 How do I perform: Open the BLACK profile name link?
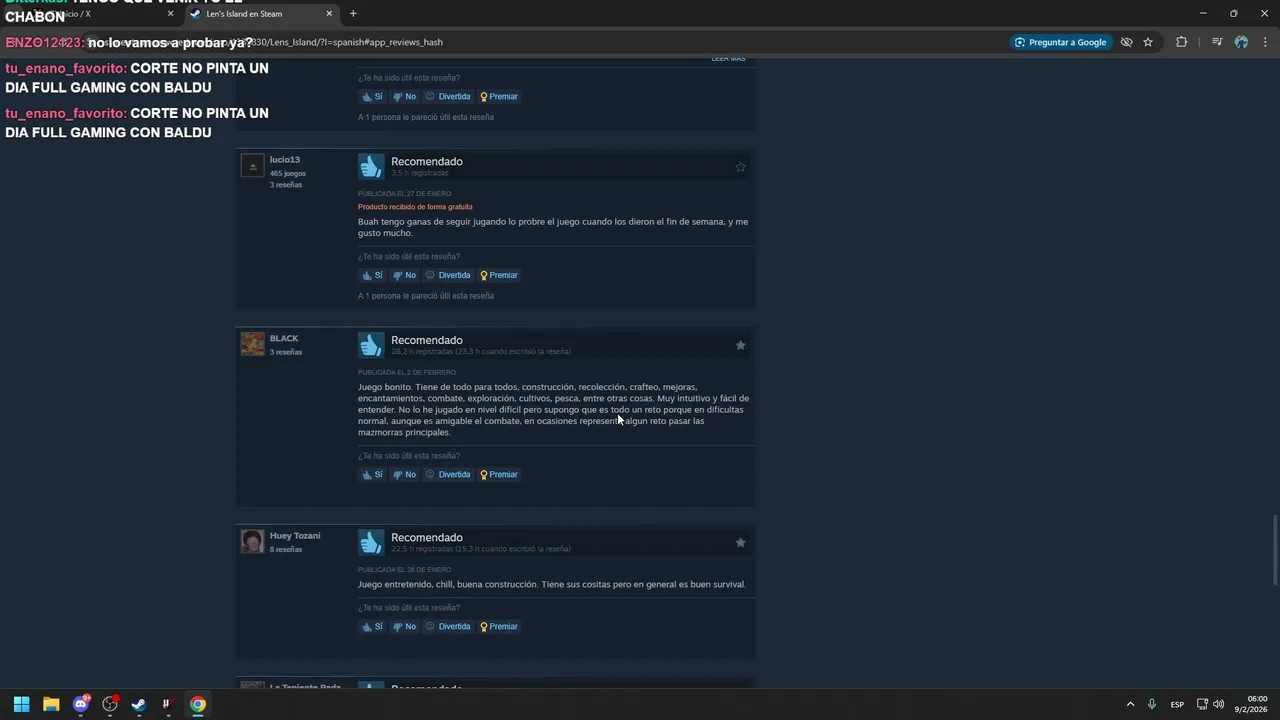click(283, 338)
